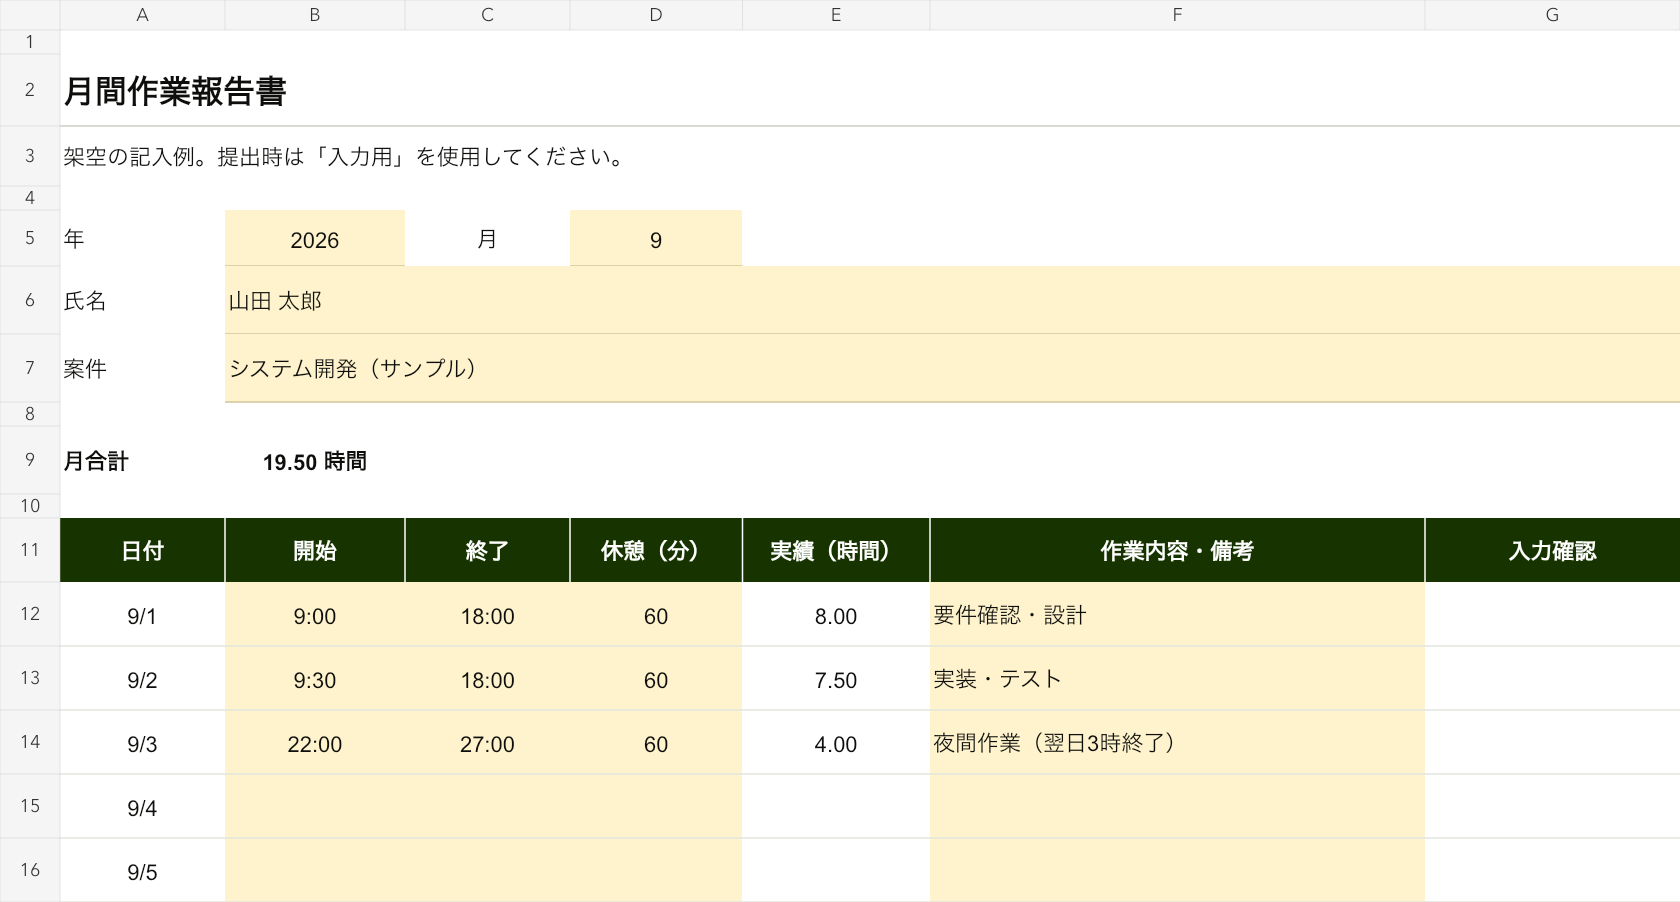Select the 終了 header cell
This screenshot has width=1680, height=902.
[487, 550]
